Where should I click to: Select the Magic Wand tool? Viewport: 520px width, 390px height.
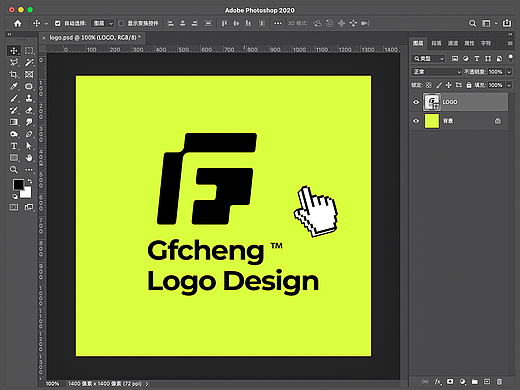pyautogui.click(x=29, y=62)
